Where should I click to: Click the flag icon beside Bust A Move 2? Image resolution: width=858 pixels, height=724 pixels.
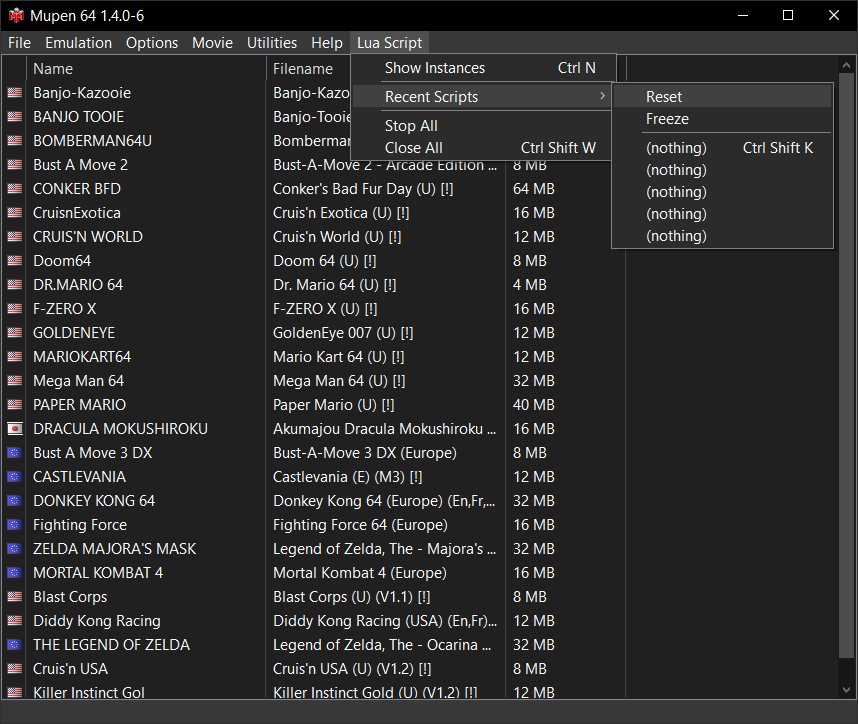point(15,165)
